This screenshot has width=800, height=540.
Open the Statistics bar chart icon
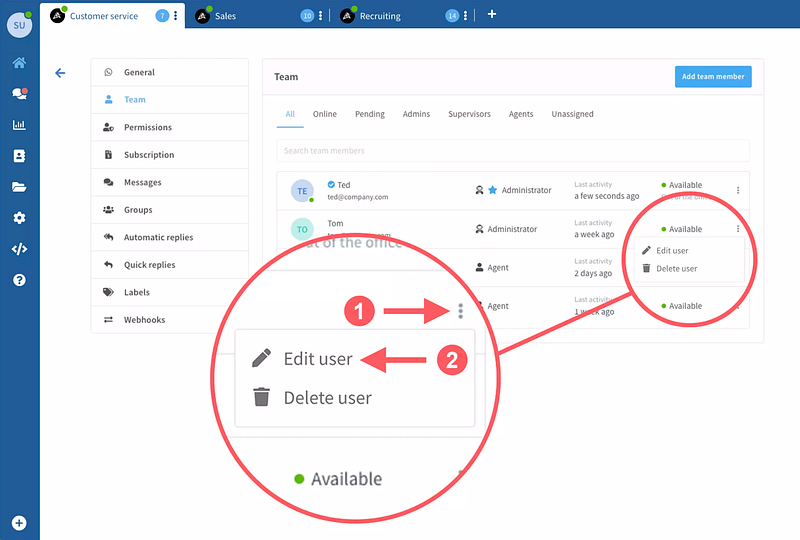[x=19, y=125]
